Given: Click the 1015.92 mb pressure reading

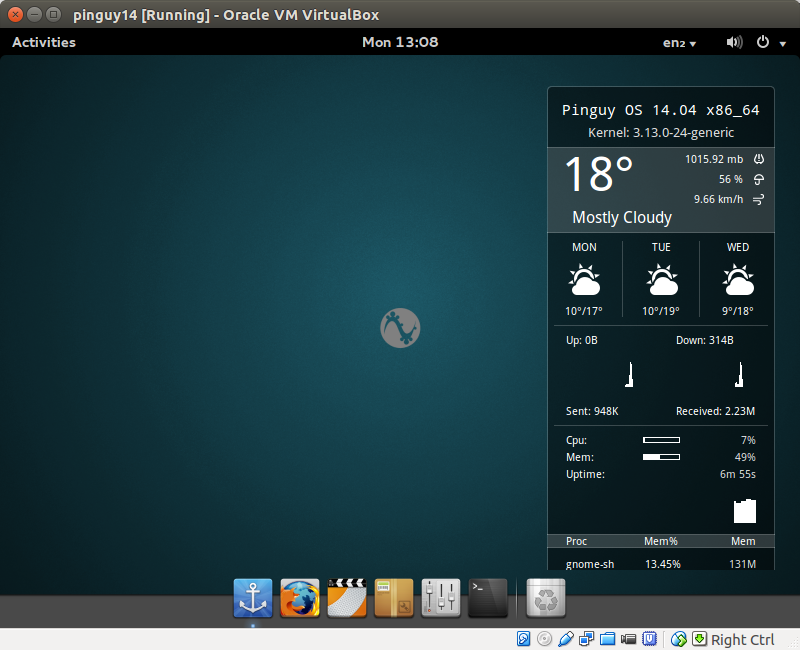Looking at the screenshot, I should tap(714, 159).
